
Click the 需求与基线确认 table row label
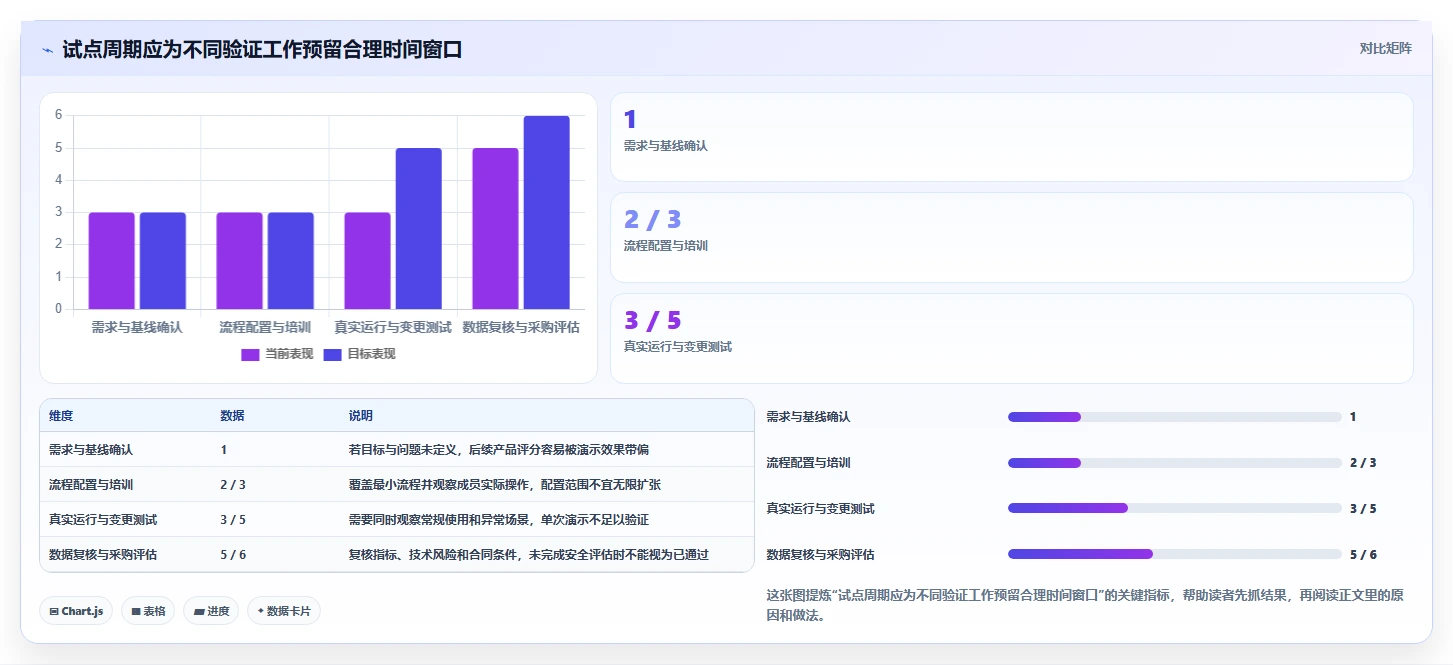(91, 450)
